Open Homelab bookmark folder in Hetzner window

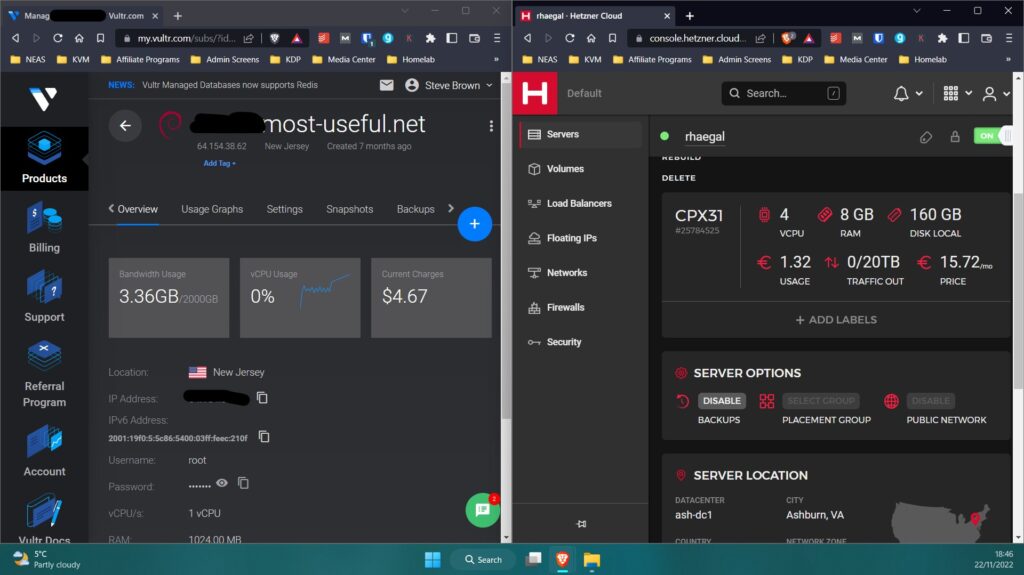coord(923,59)
